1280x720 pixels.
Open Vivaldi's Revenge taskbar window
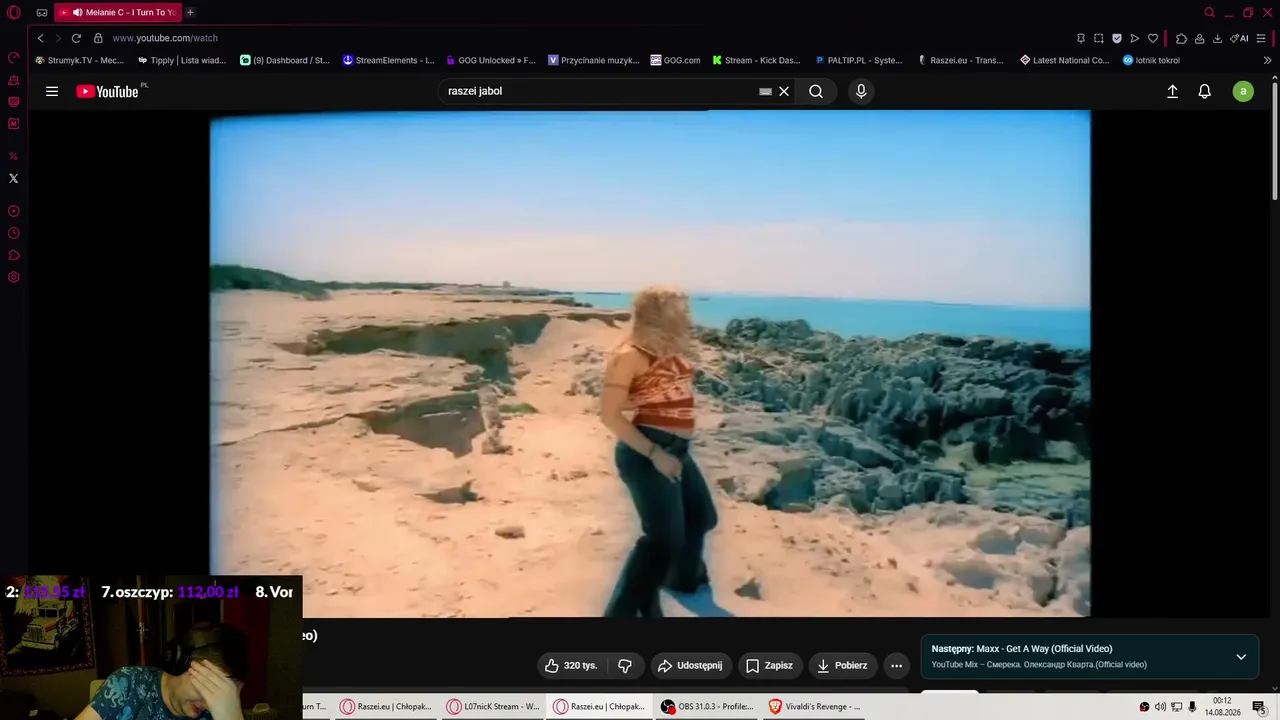point(814,706)
